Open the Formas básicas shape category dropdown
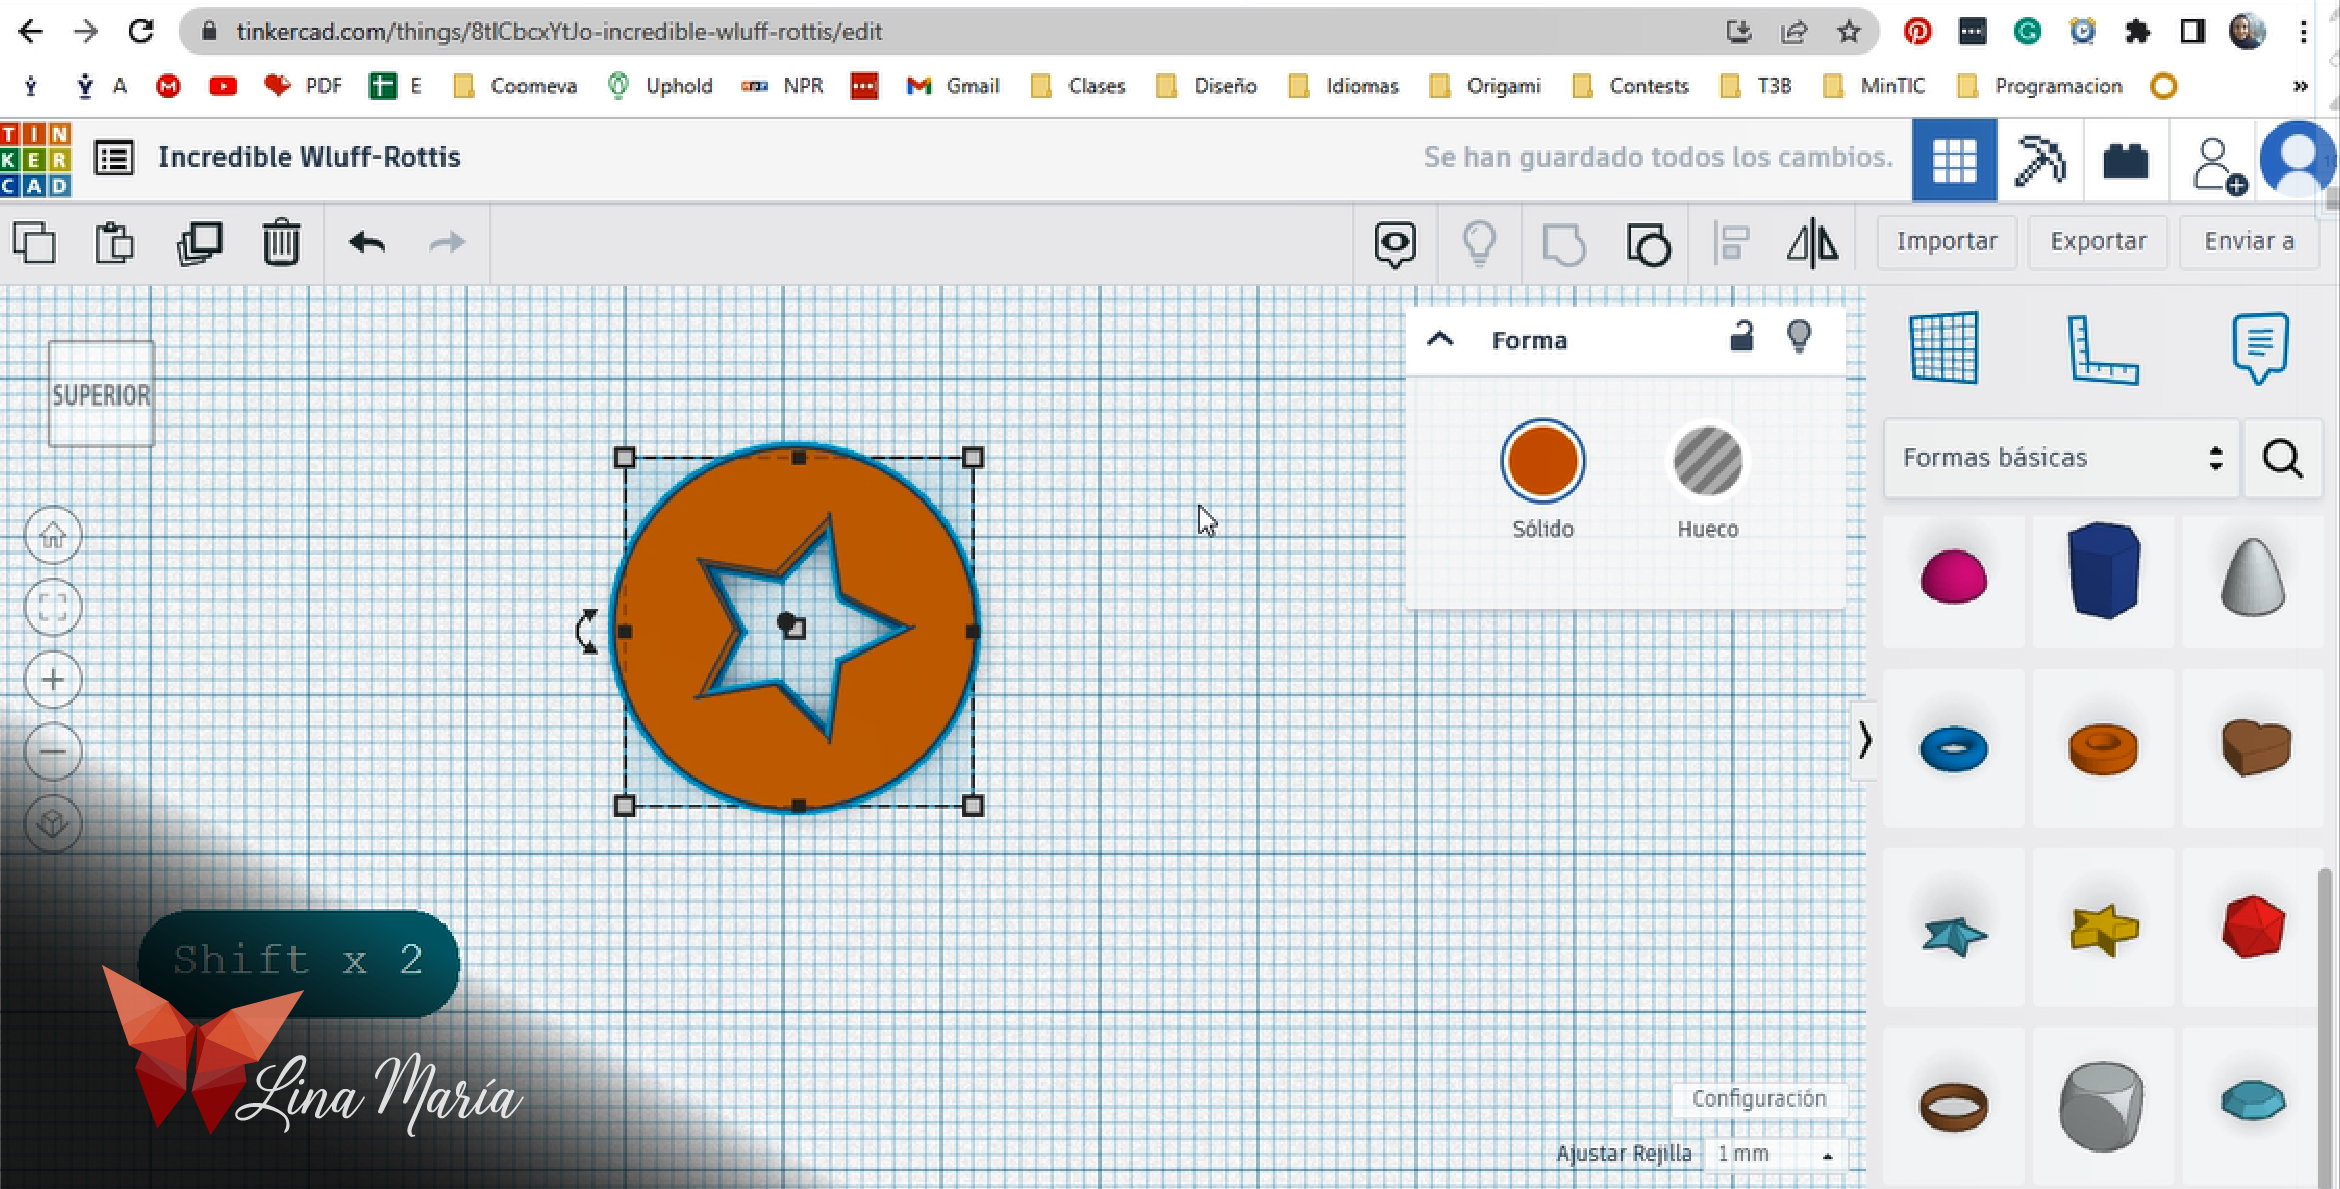The height and width of the screenshot is (1189, 2340). (x=2061, y=458)
